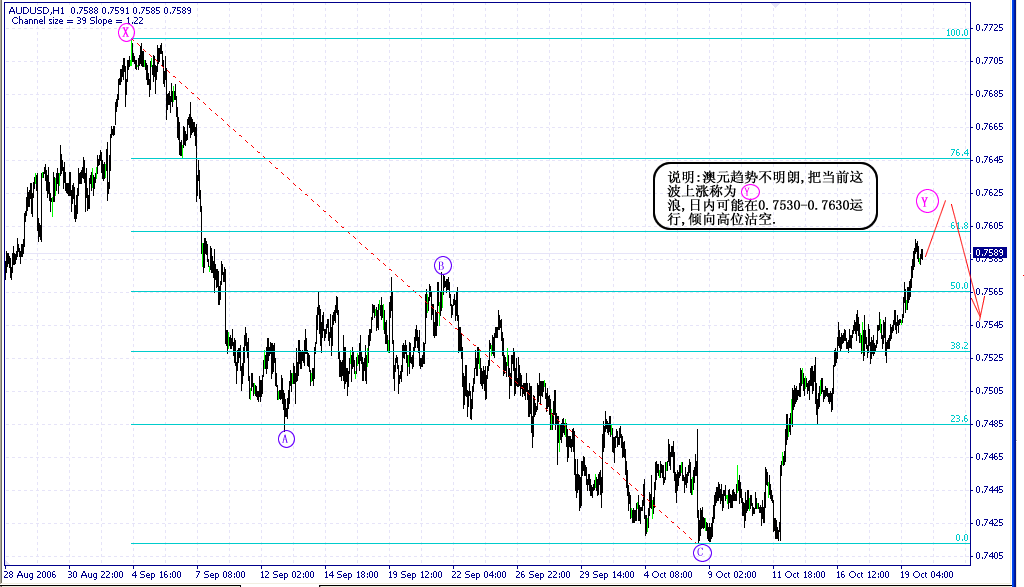Viewport: 1024px width, 587px height.
Task: Click the 0.7445 price axis value
Action: (989, 490)
